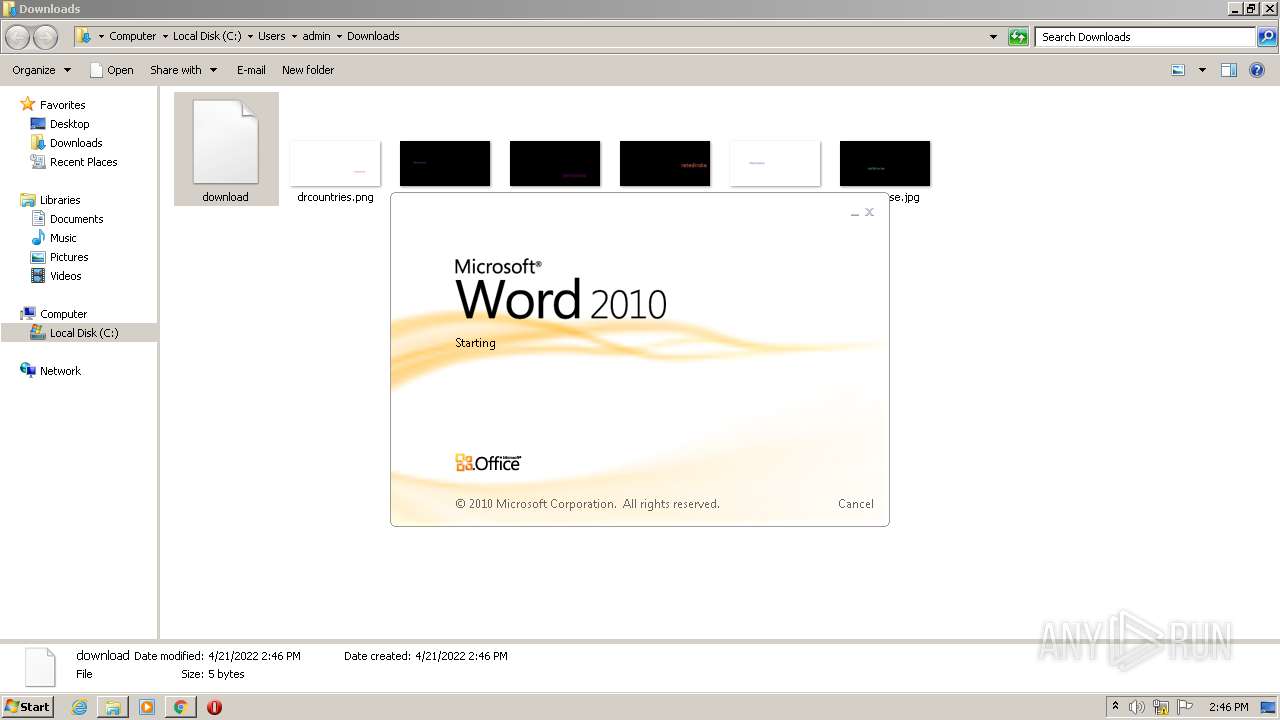Viewport: 1280px width, 720px height.
Task: Click the red stop icon in taskbar
Action: pyautogui.click(x=214, y=707)
